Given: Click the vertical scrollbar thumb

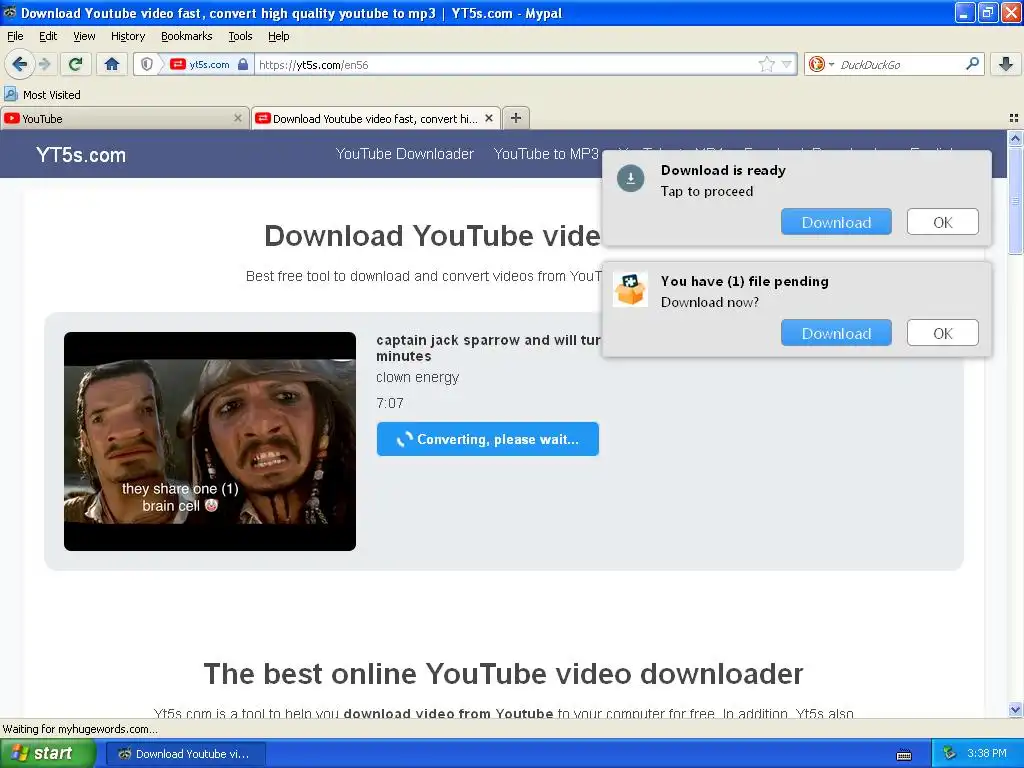Looking at the screenshot, I should (x=1015, y=200).
